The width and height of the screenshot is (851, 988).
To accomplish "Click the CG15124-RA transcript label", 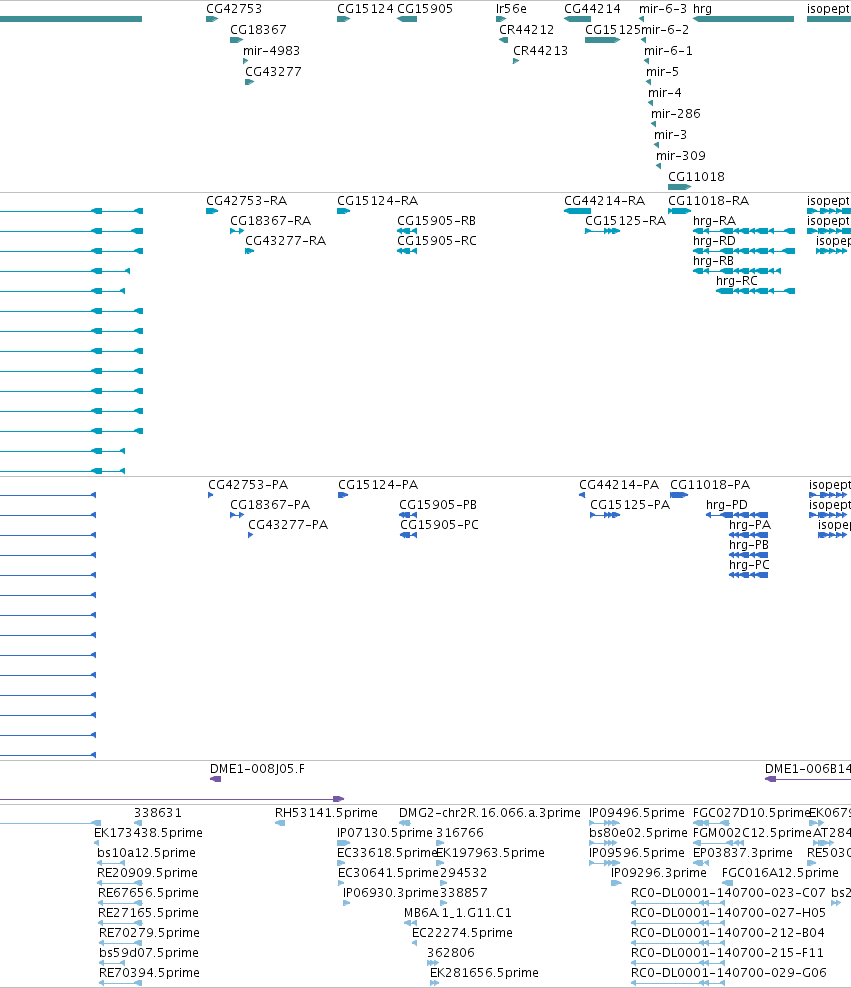I will pos(377,200).
